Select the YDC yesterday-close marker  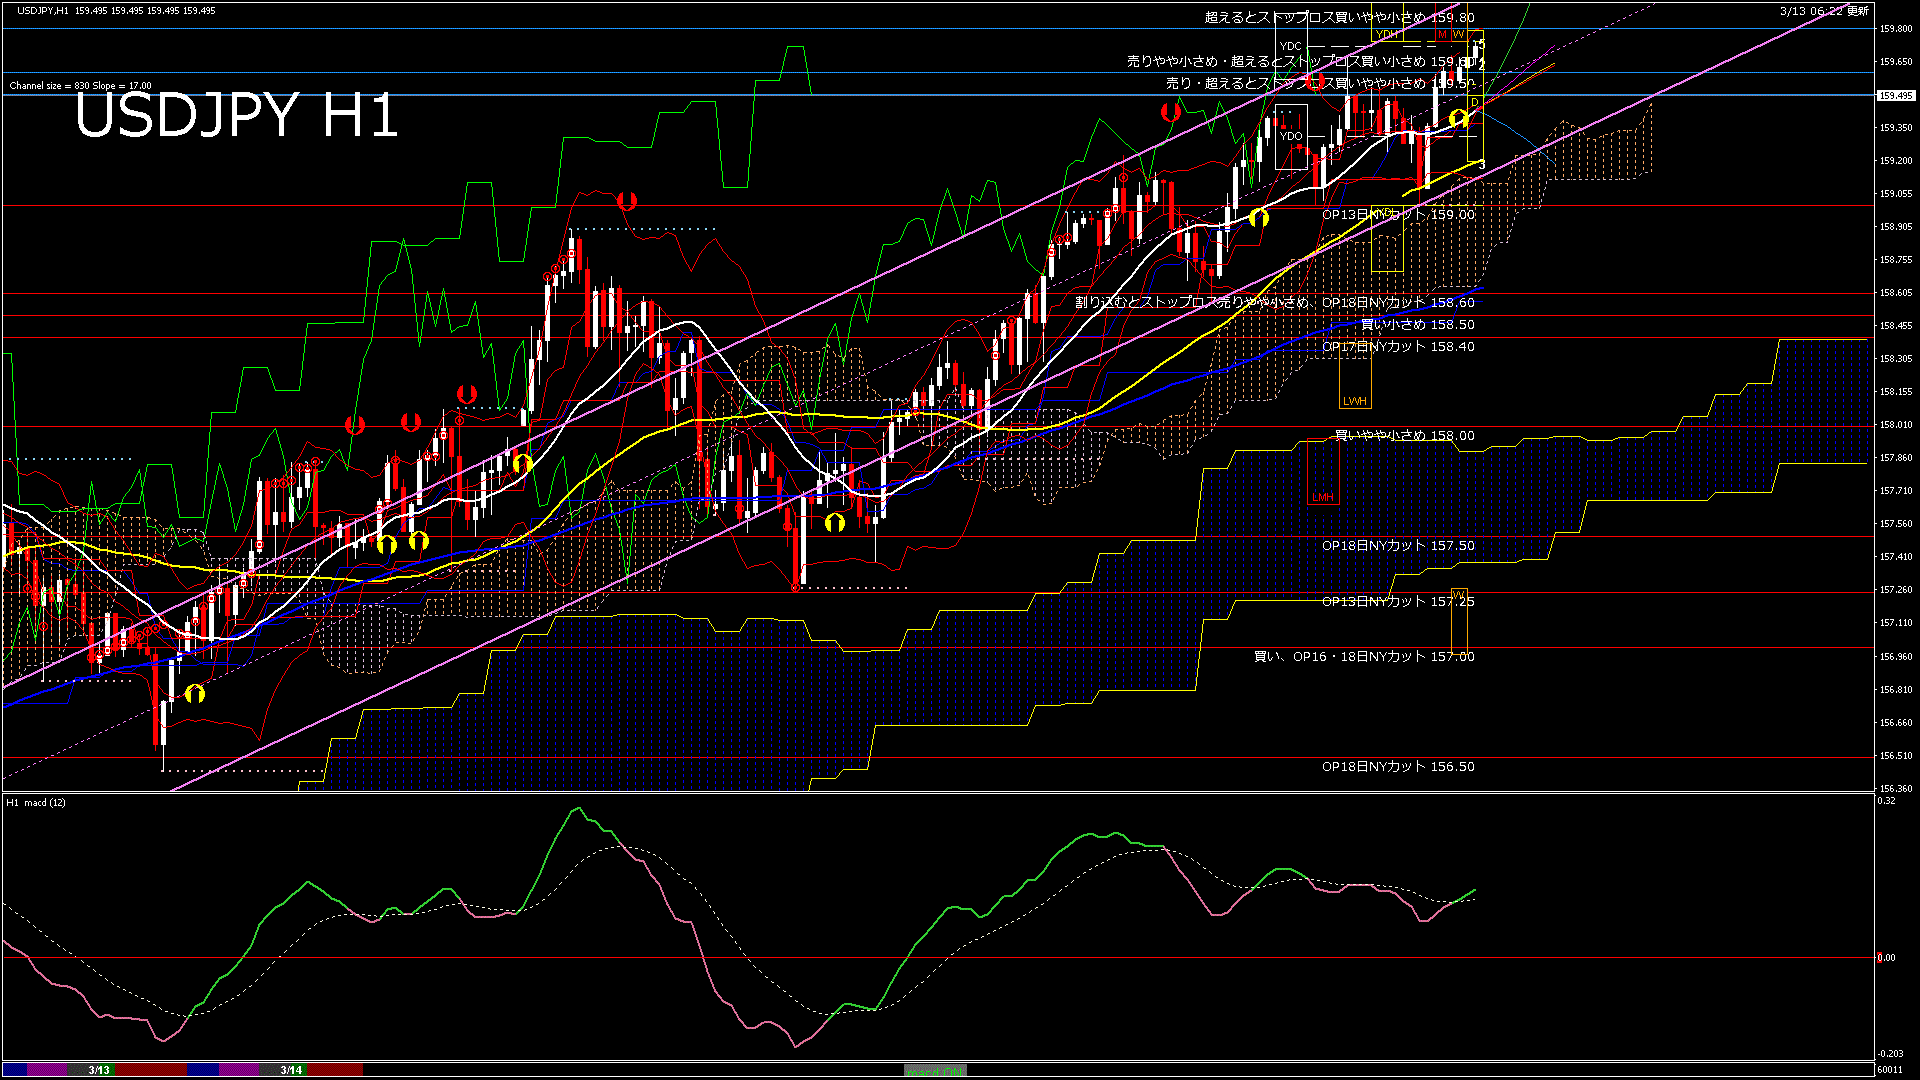click(x=1290, y=46)
